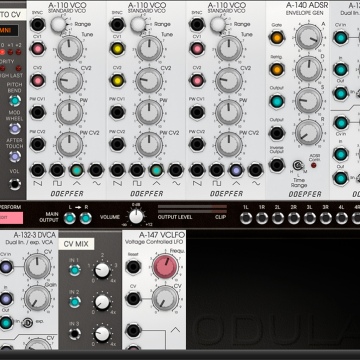Click the SYNC jack on the third A-110 VCO
This screenshot has height=360, width=360.
tap(197, 25)
